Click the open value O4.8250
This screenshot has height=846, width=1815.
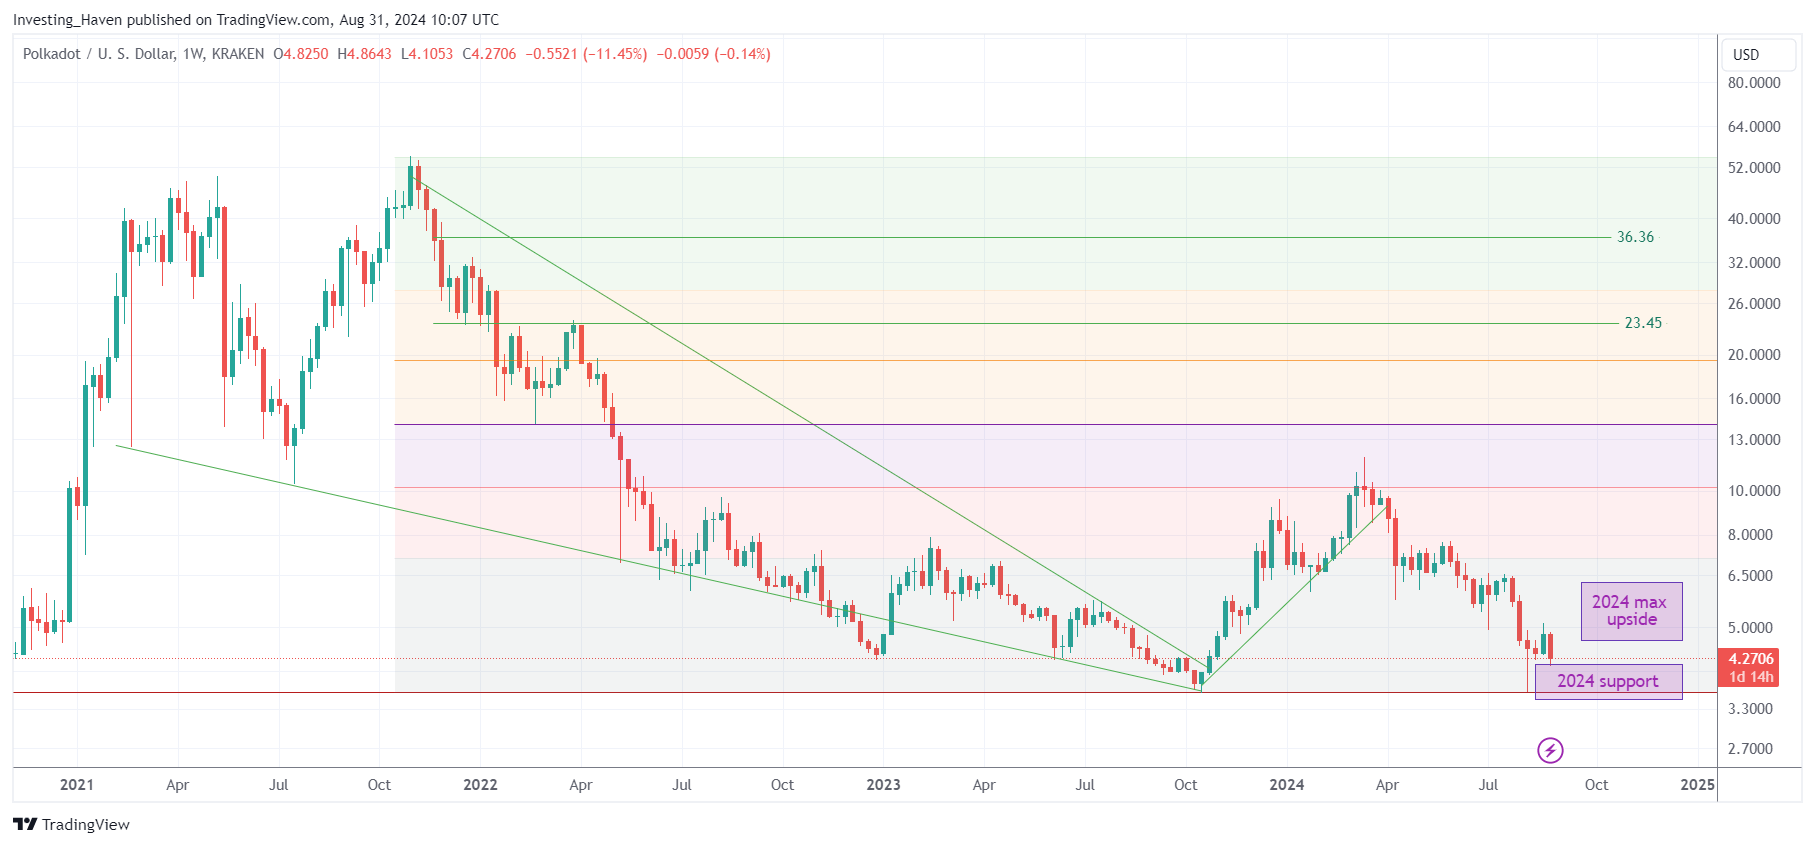pos(301,54)
